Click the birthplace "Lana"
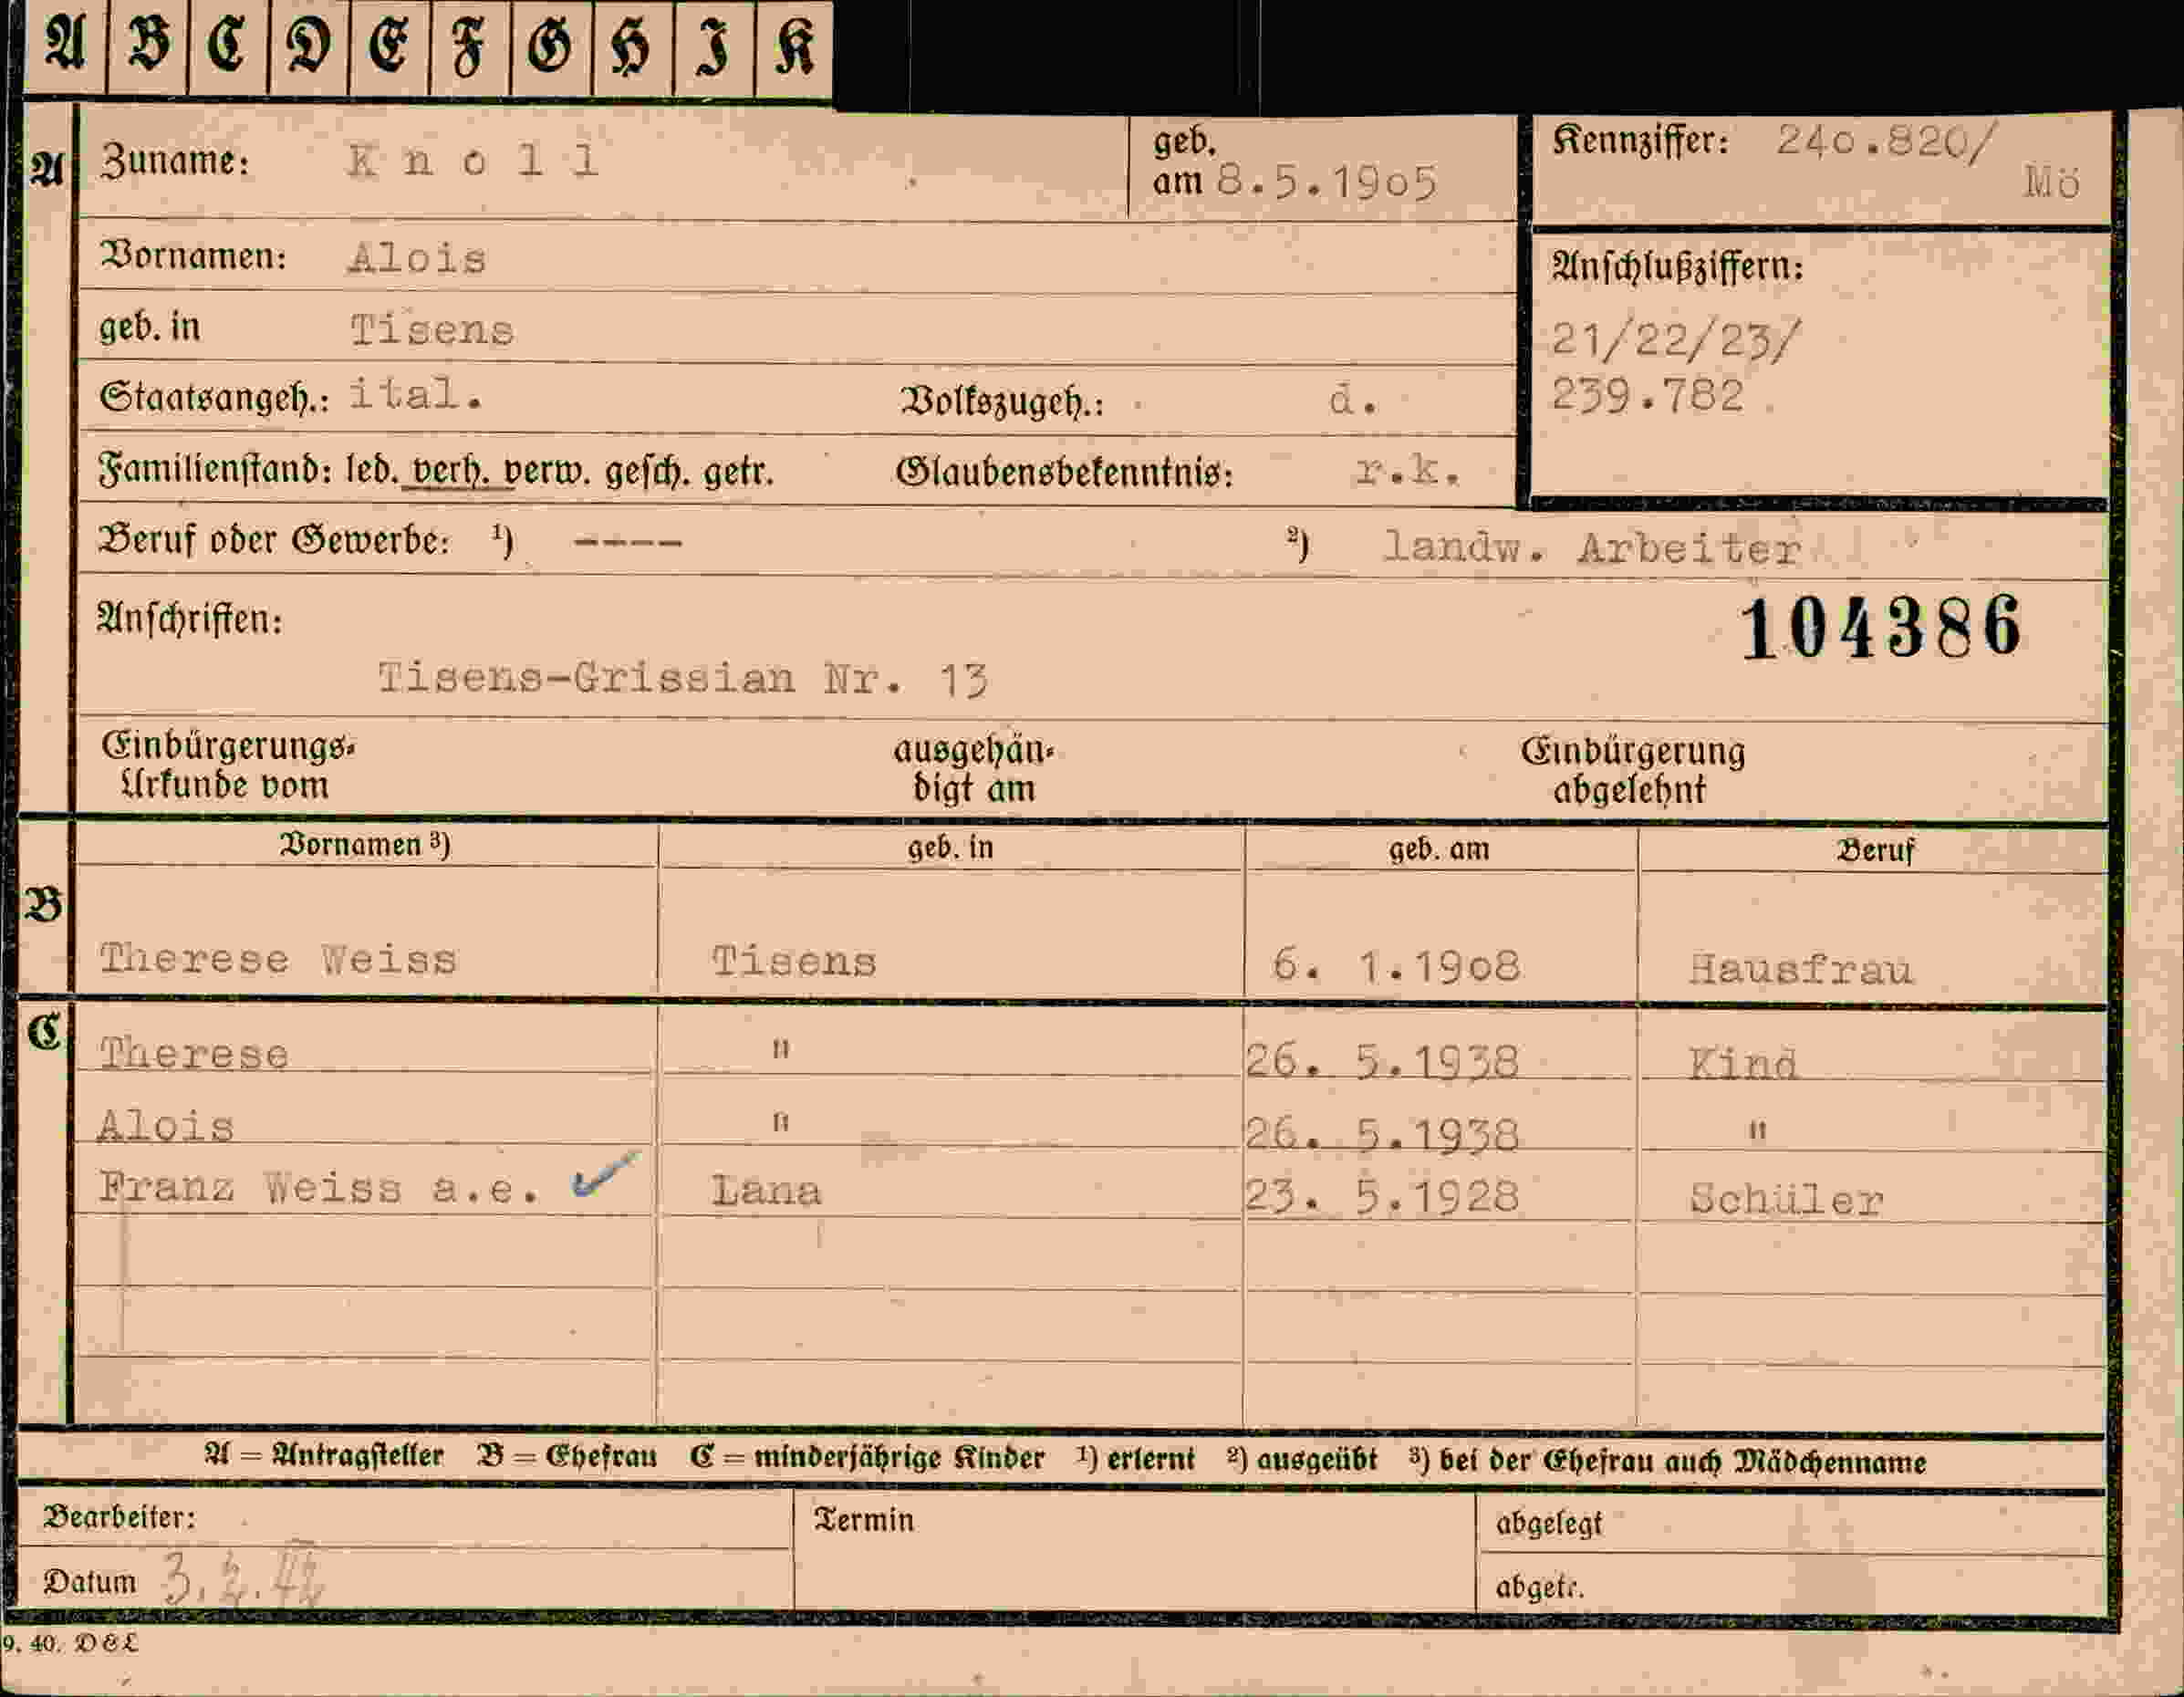This screenshot has width=2184, height=1697. pyautogui.click(x=766, y=1190)
